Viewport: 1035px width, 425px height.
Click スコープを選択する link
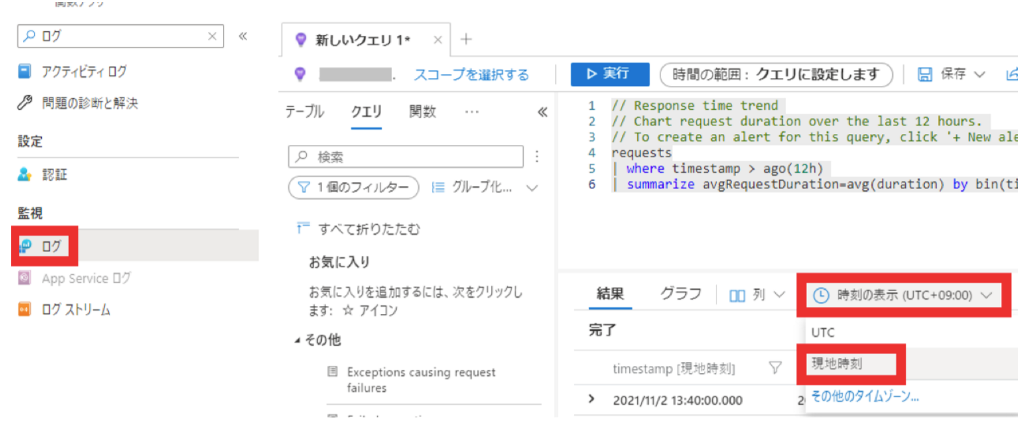471,75
